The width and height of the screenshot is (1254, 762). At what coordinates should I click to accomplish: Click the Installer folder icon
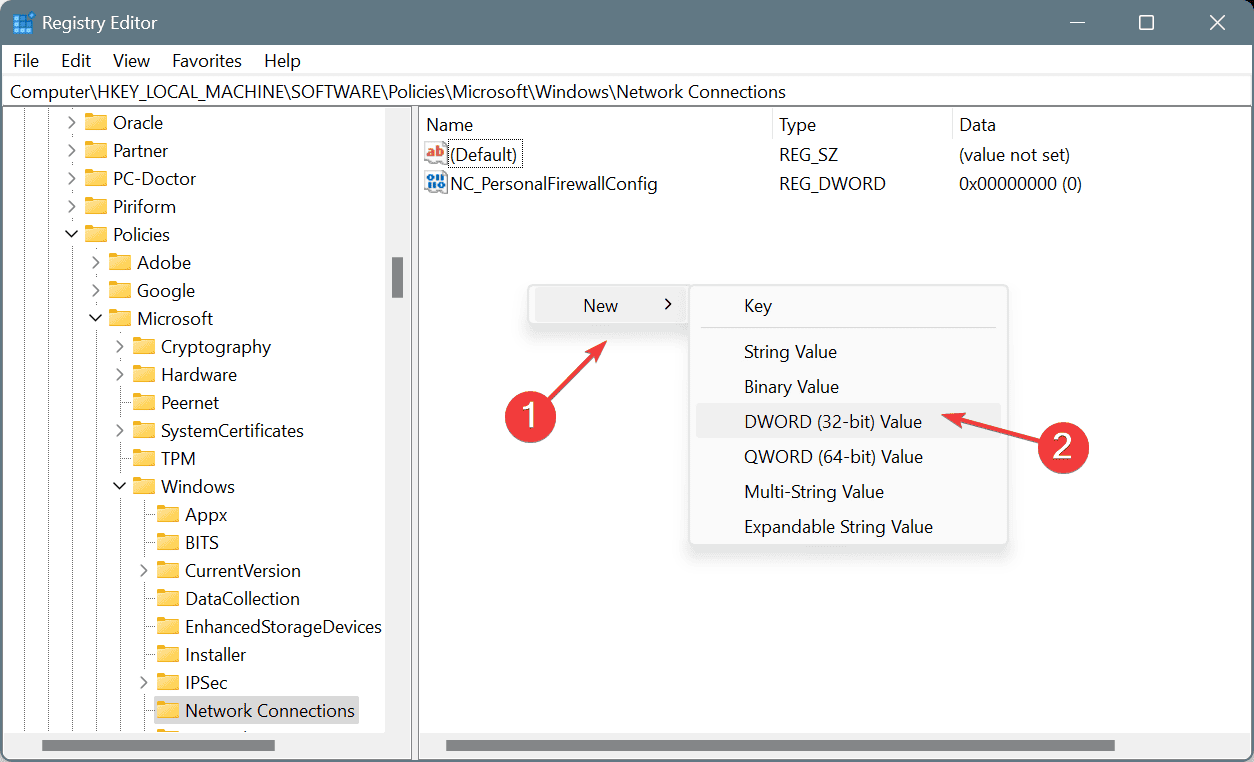tap(168, 654)
